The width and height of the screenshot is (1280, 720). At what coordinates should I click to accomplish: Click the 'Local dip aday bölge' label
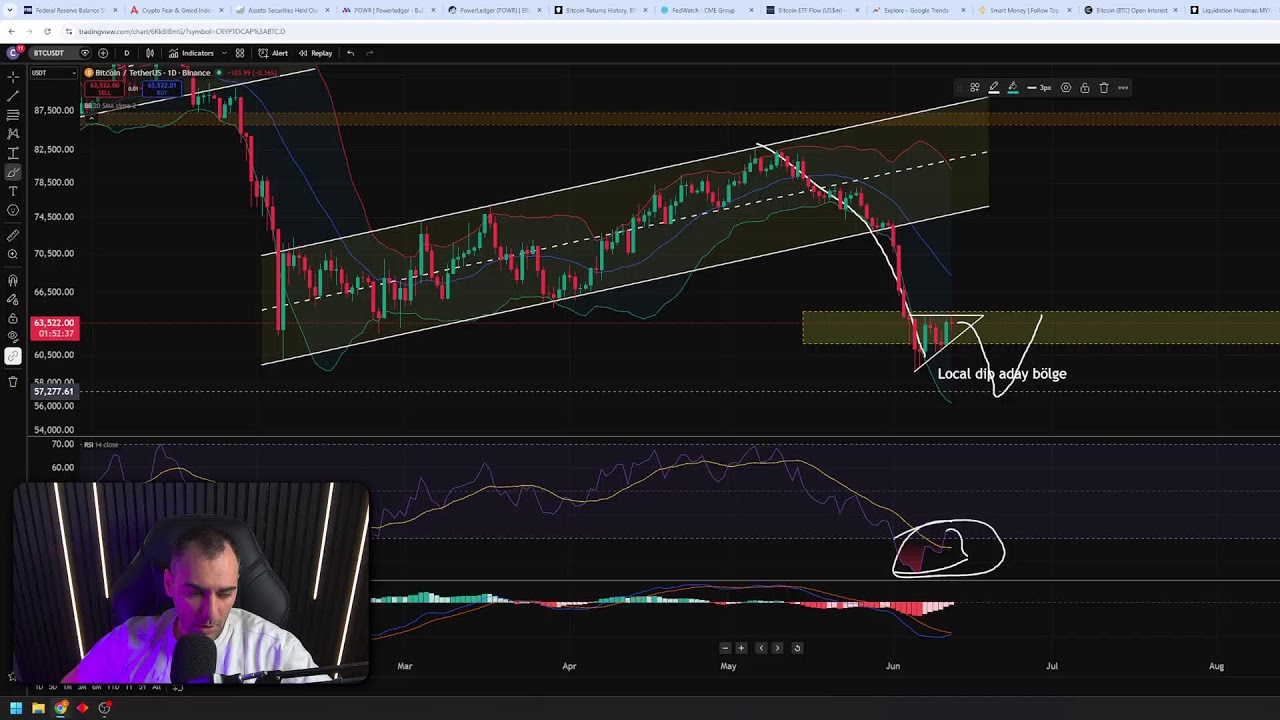(x=1002, y=373)
